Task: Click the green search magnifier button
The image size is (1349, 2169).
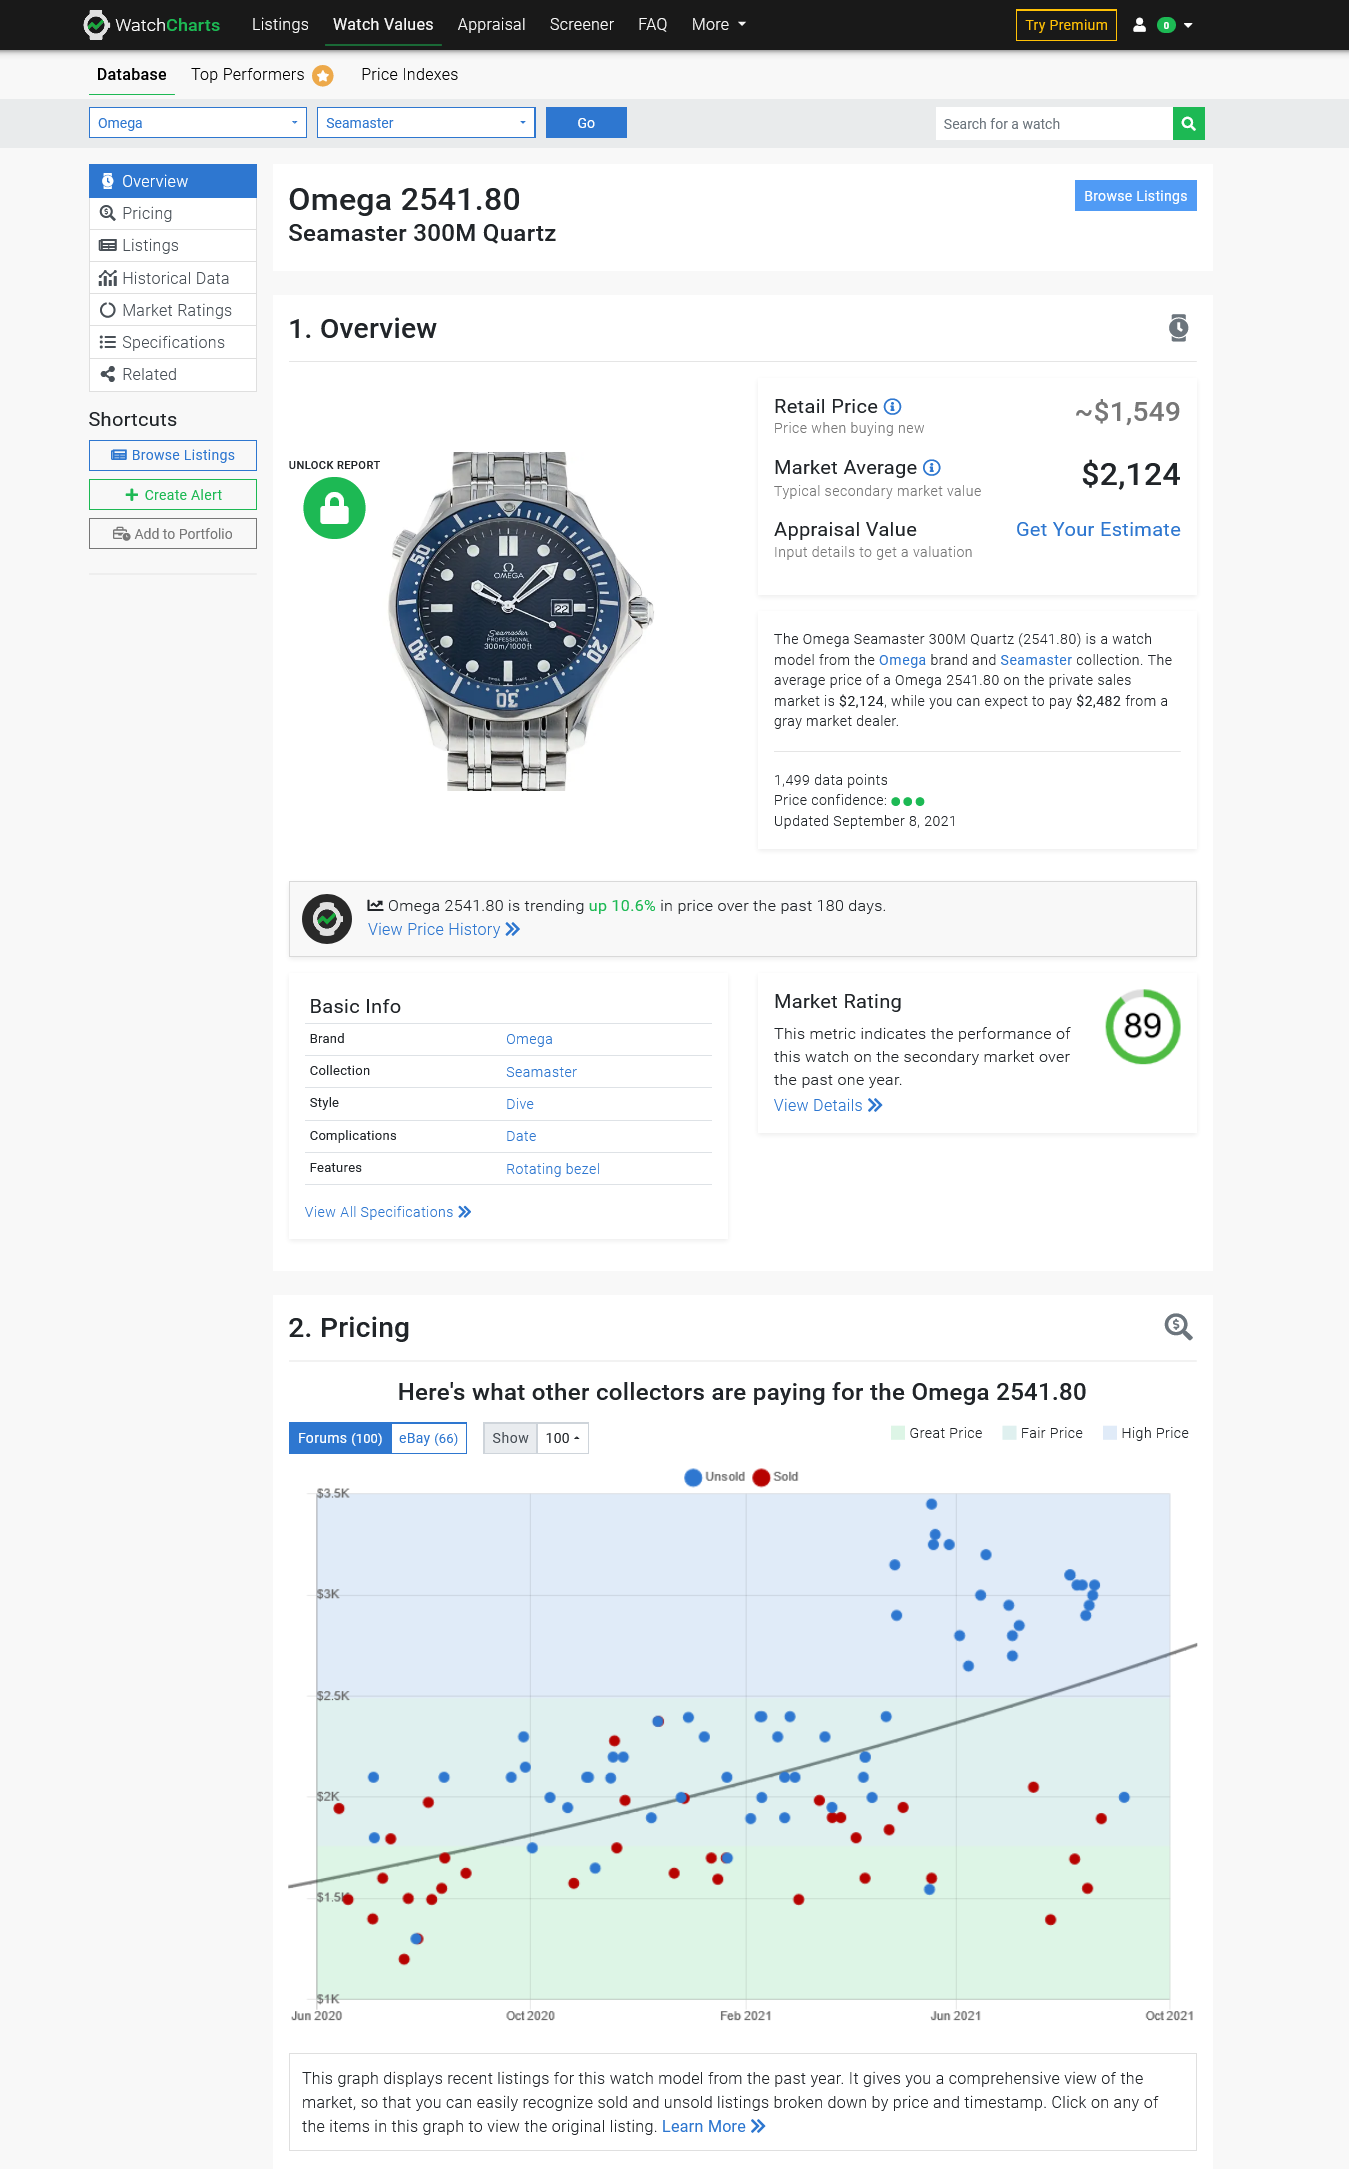Action: tap(1188, 124)
